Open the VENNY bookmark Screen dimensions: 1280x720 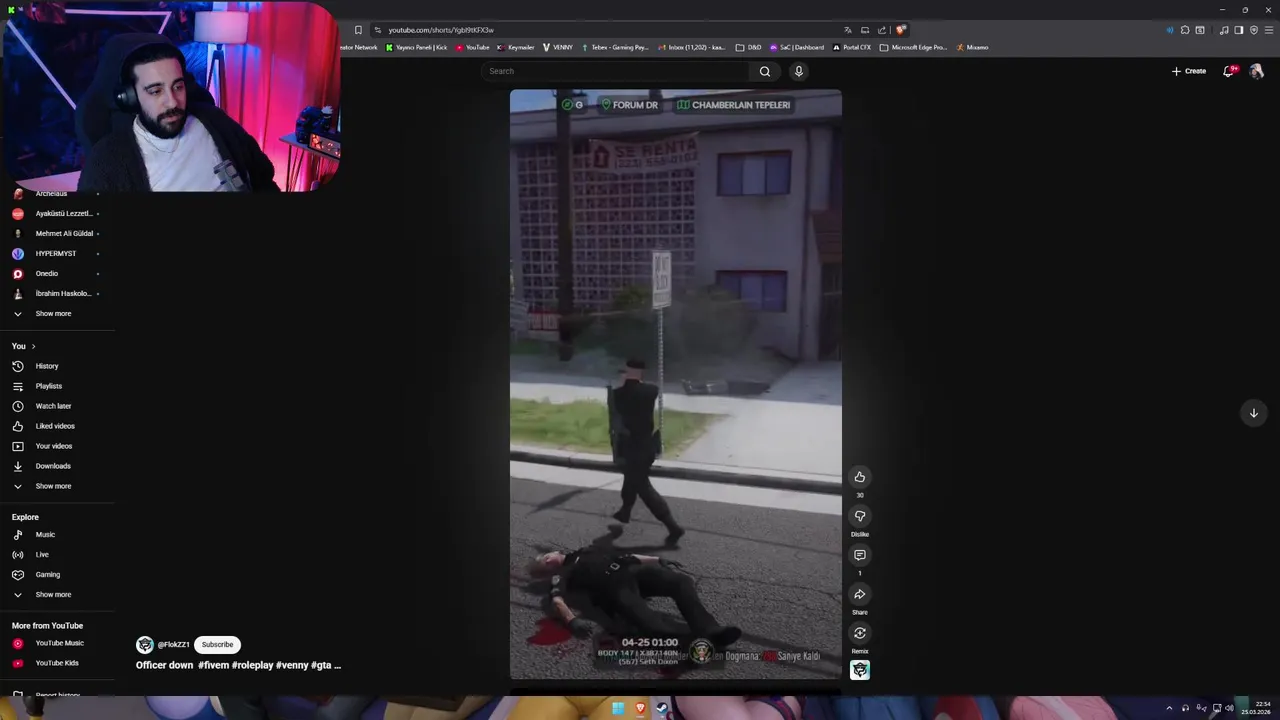tap(558, 47)
